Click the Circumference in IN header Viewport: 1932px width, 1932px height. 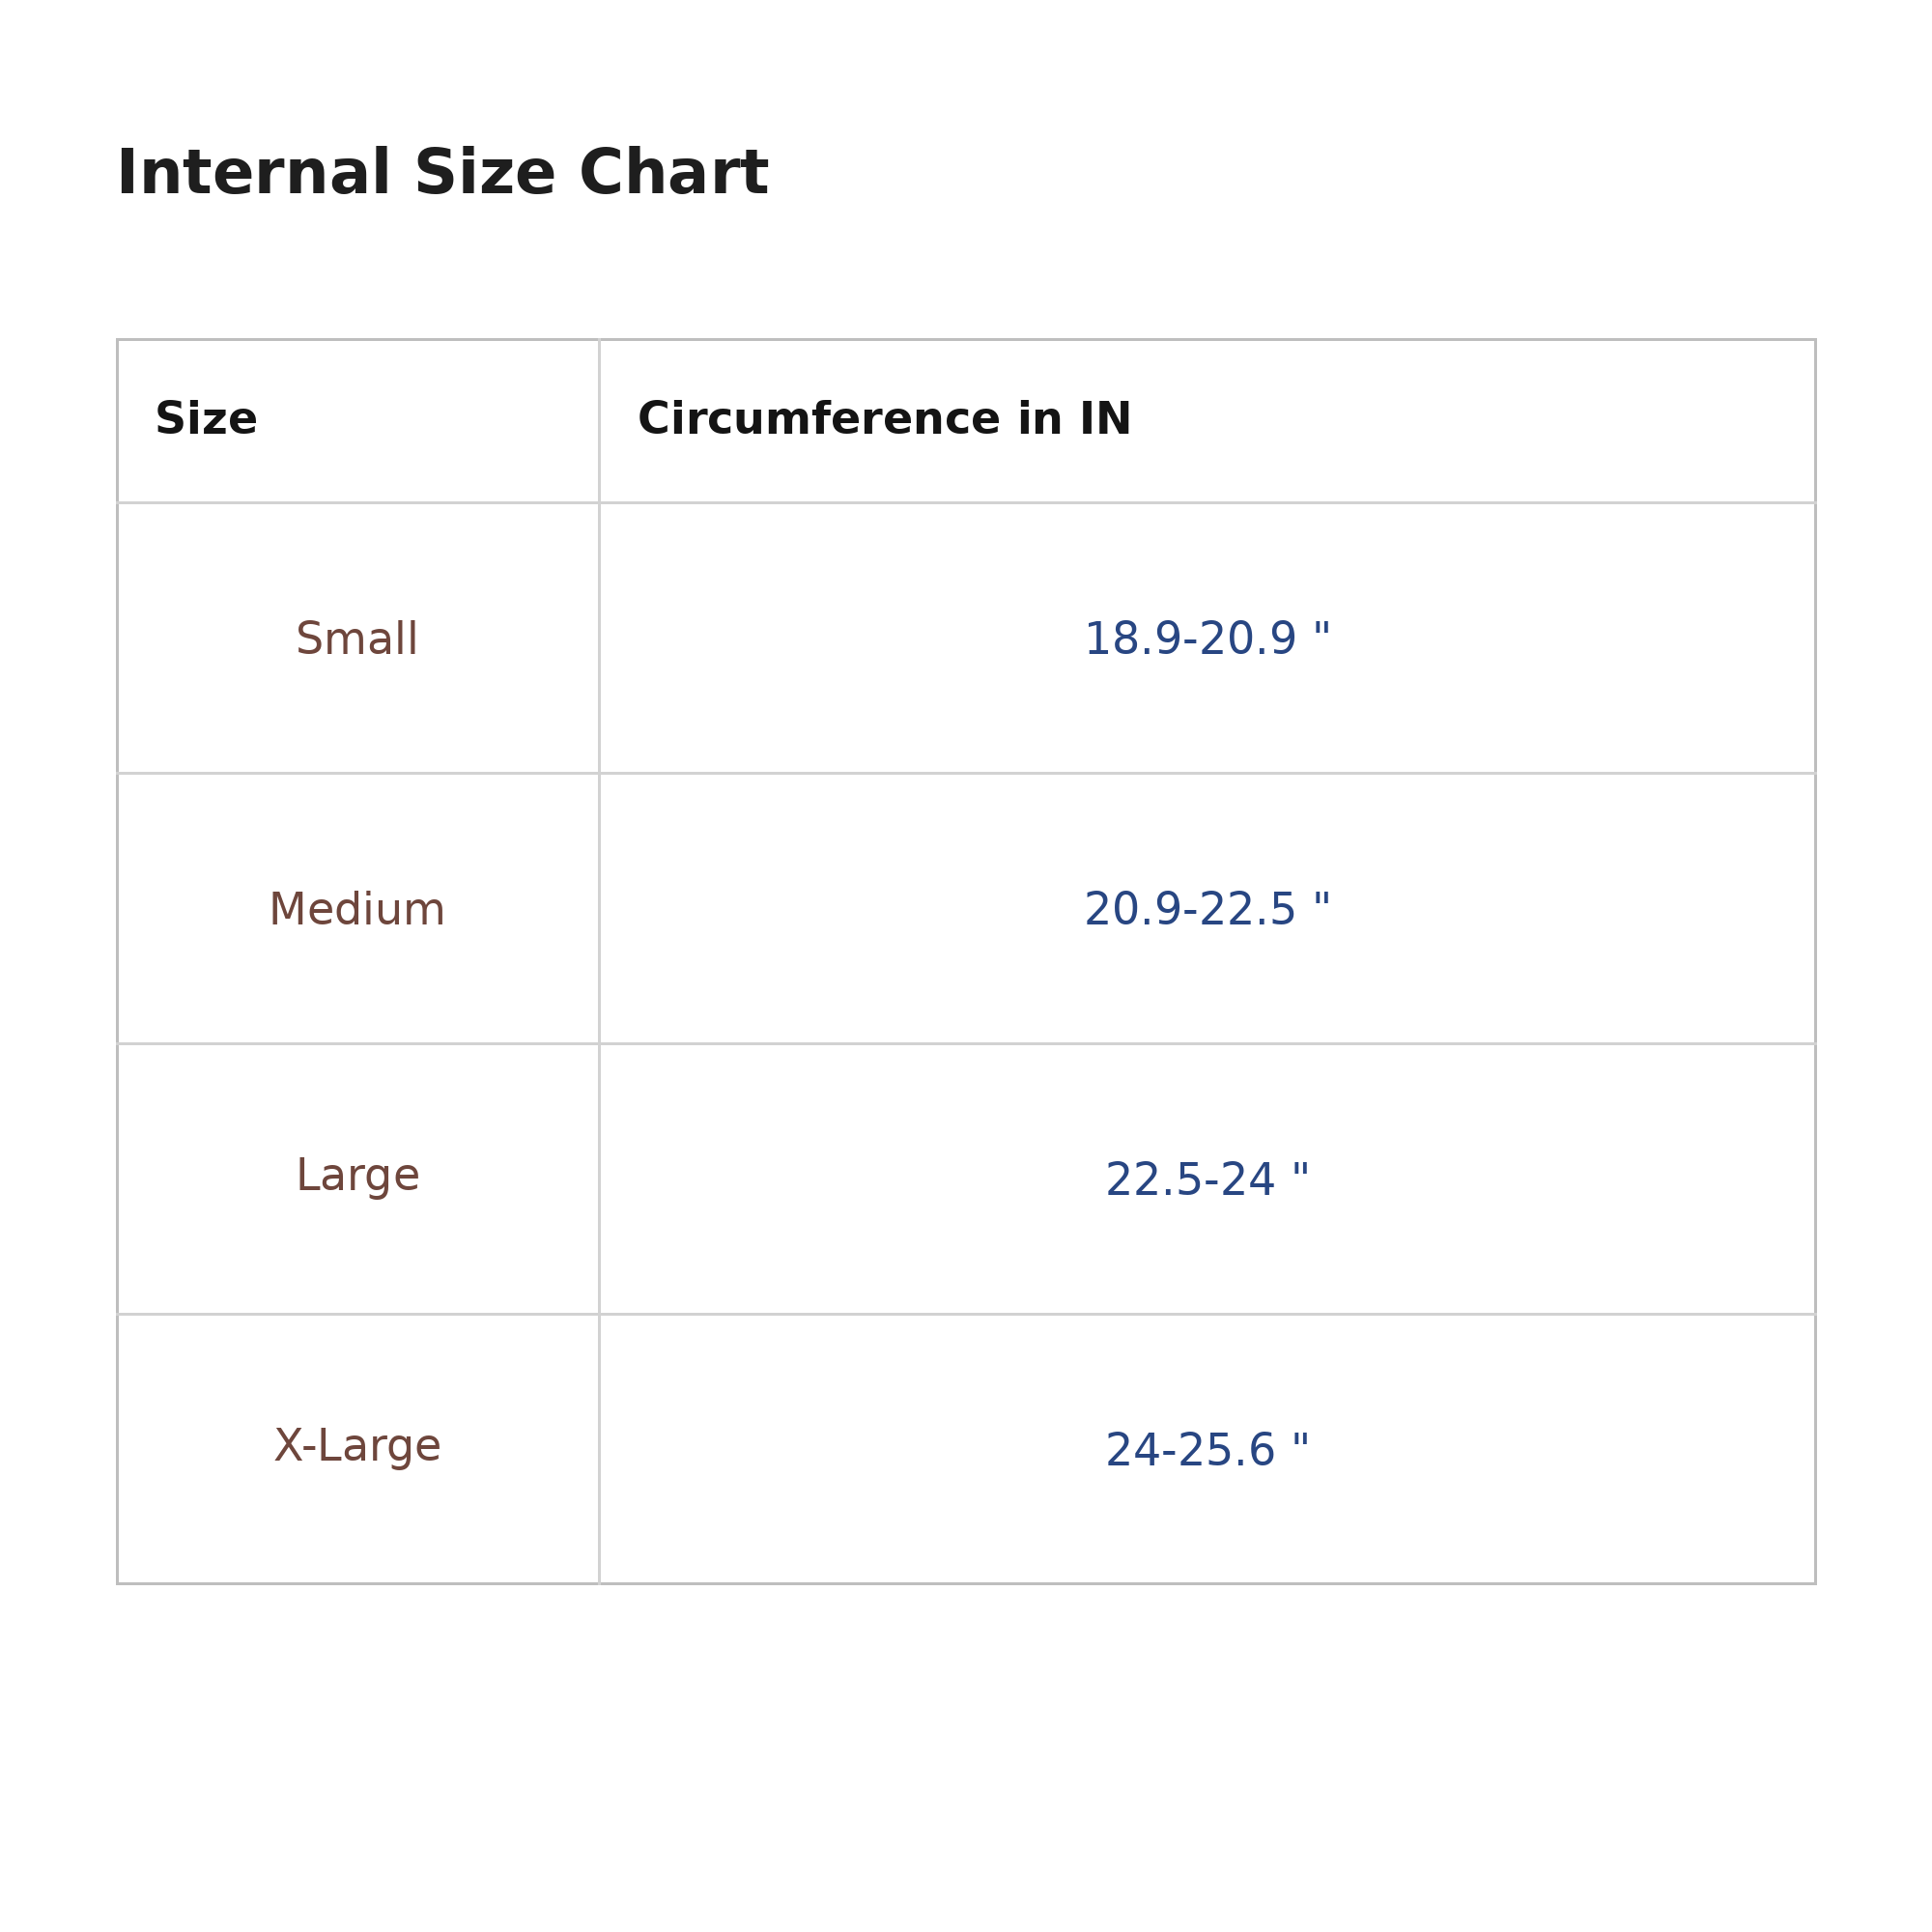coord(884,419)
